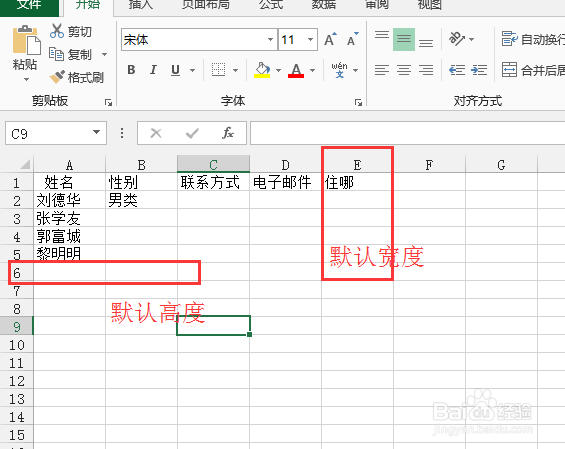Image resolution: width=565 pixels, height=449 pixels.
Task: Click into the formula bar input
Action: [408, 133]
